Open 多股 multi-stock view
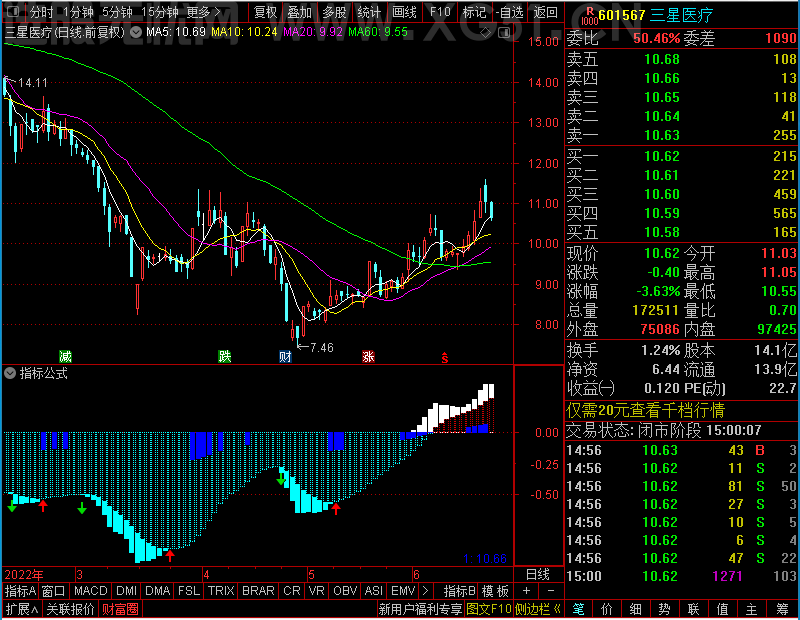Viewport: 800px width, 620px height. point(335,12)
